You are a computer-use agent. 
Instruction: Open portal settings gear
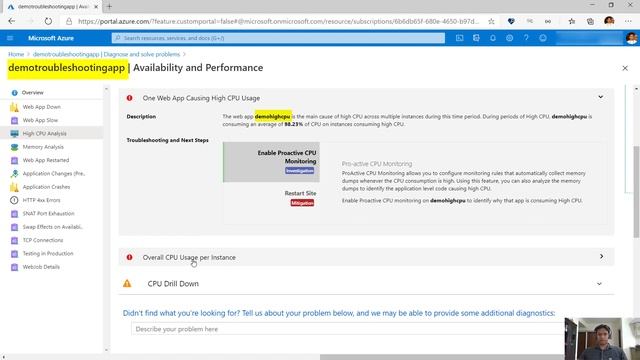click(x=509, y=38)
